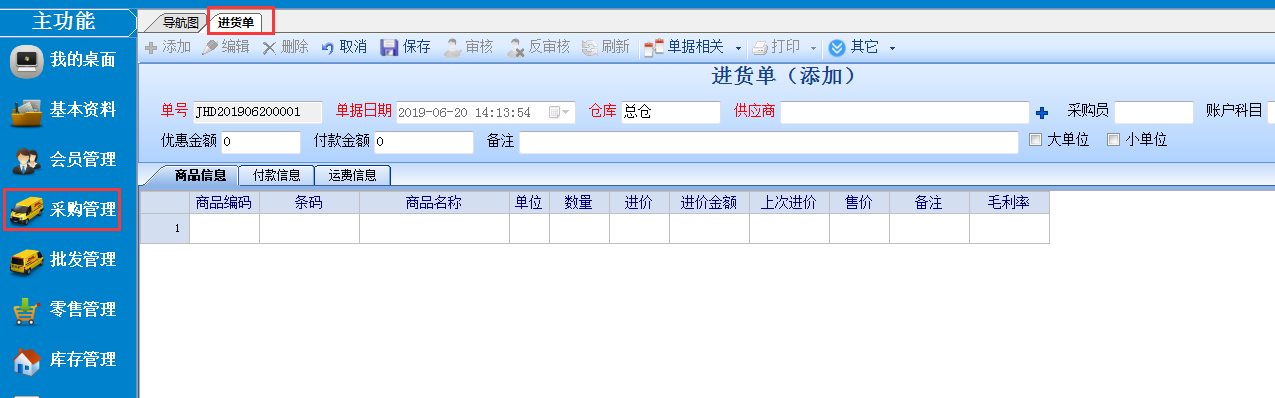
Task: Open 采购管理 in the sidebar
Action: click(63, 210)
